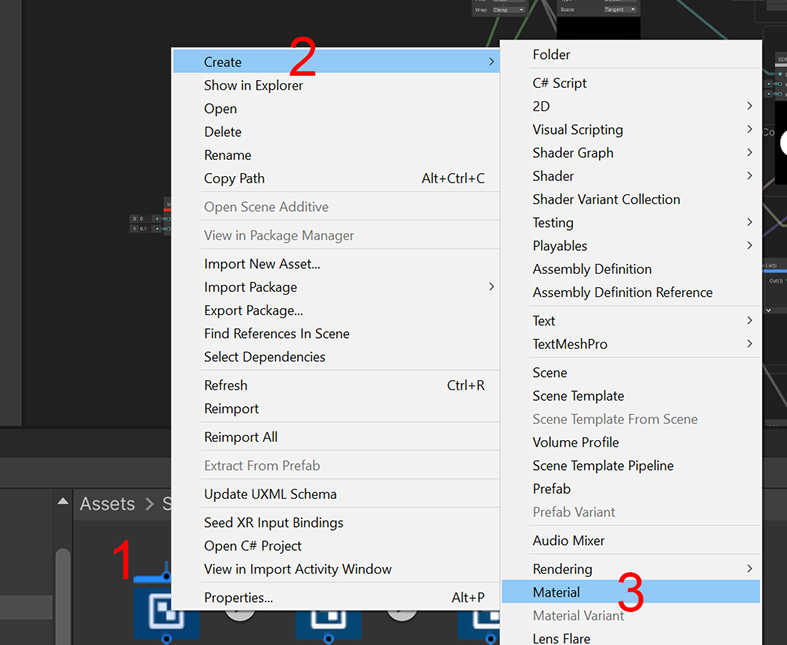Viewport: 787px width, 645px height.
Task: Click the scroll-up arrow in the Project panel
Action: (x=63, y=502)
